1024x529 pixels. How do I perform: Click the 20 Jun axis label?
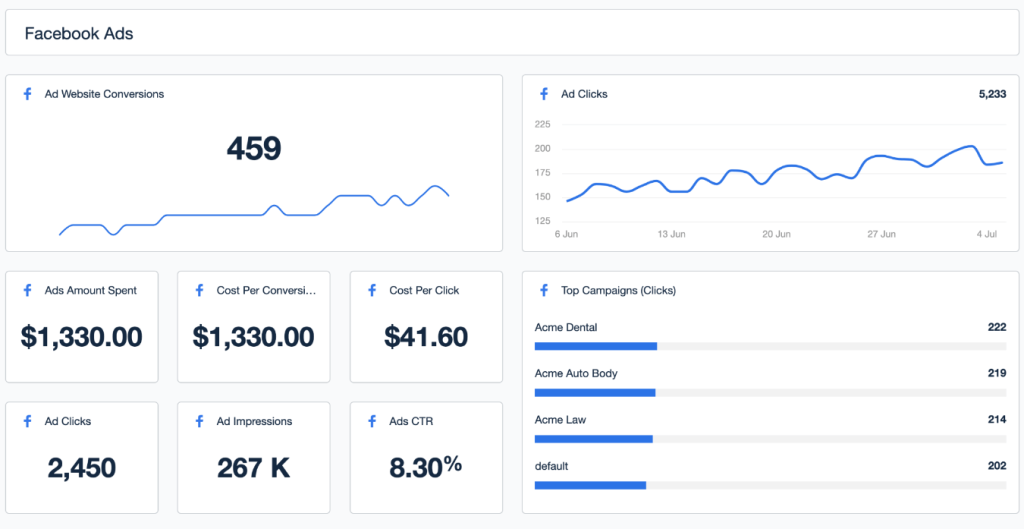[776, 234]
